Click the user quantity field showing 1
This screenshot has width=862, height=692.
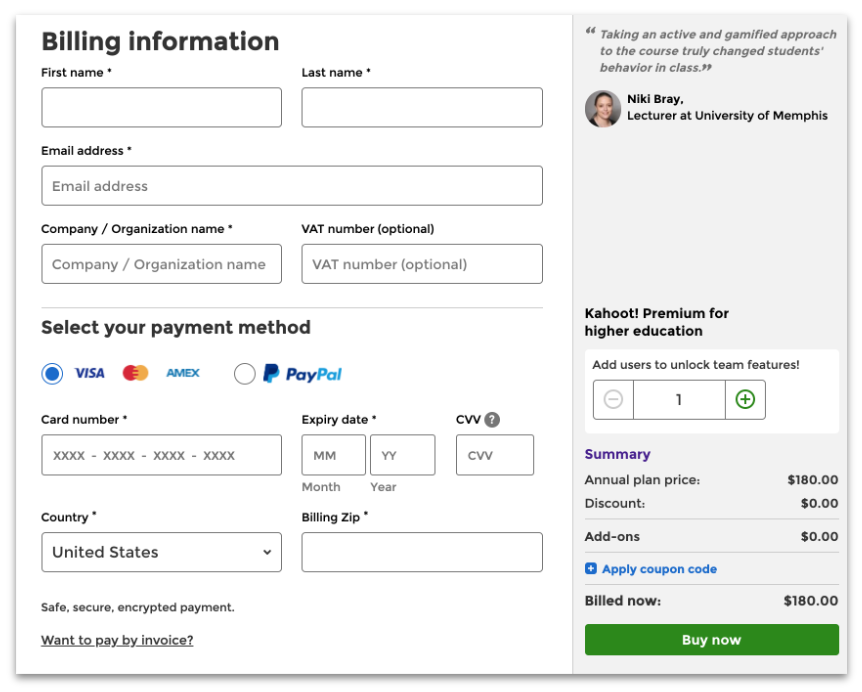click(679, 400)
